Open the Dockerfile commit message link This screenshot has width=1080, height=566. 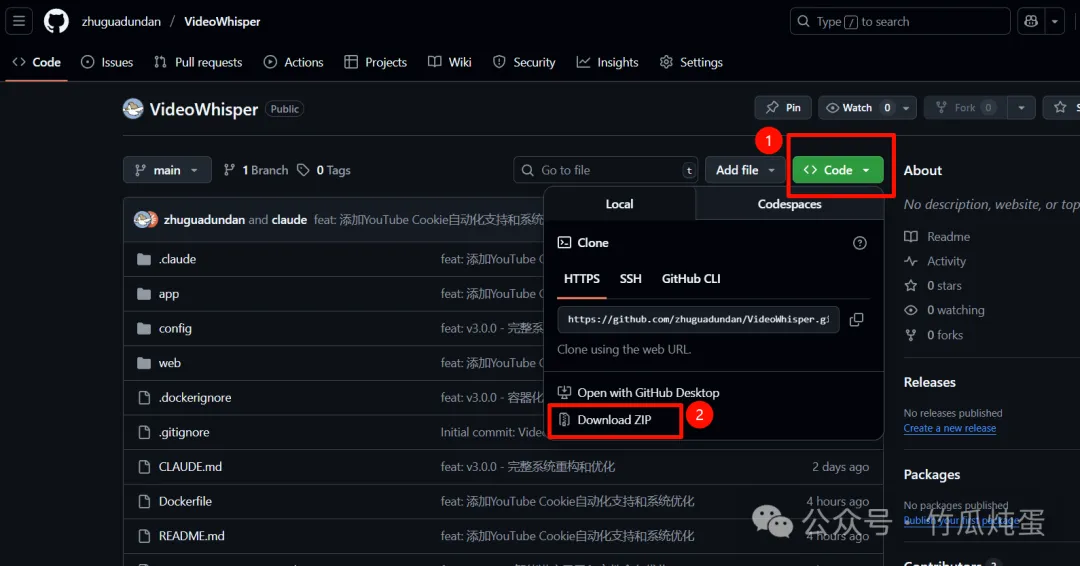[568, 501]
